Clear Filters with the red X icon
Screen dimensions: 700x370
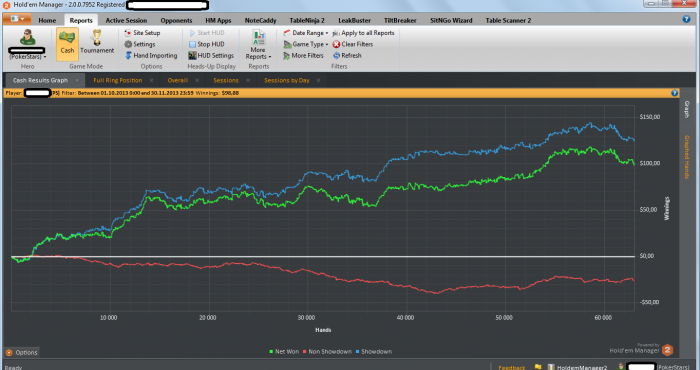pos(353,44)
